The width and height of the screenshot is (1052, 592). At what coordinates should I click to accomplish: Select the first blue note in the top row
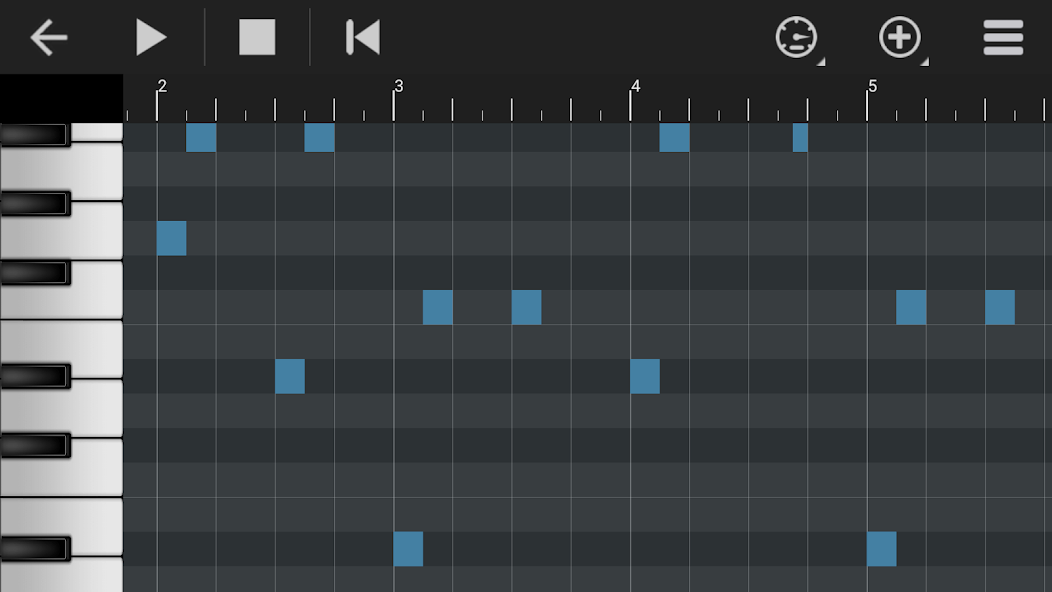[x=200, y=139]
